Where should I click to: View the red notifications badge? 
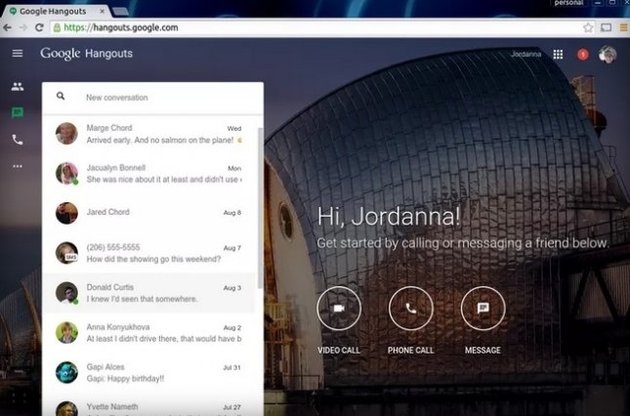click(583, 54)
